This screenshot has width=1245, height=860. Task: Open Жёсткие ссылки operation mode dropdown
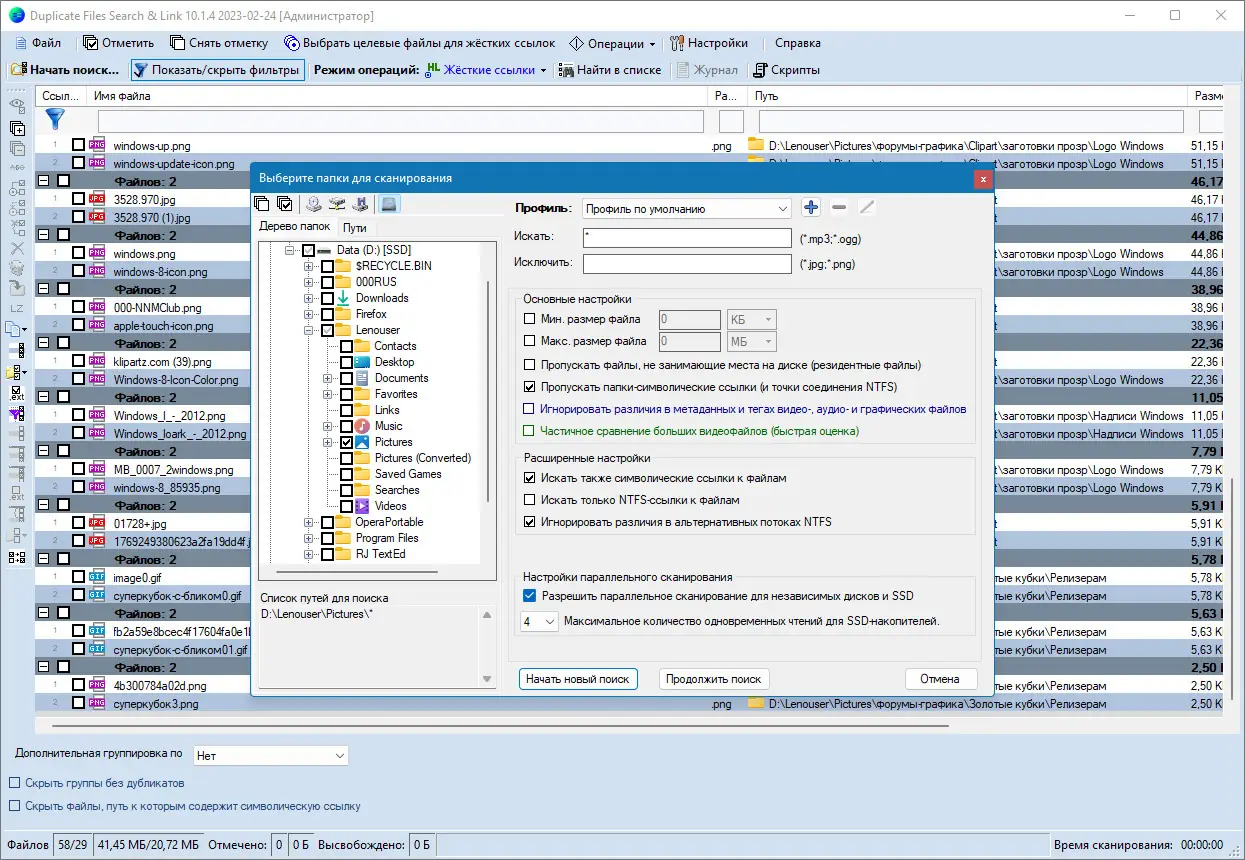coord(486,70)
